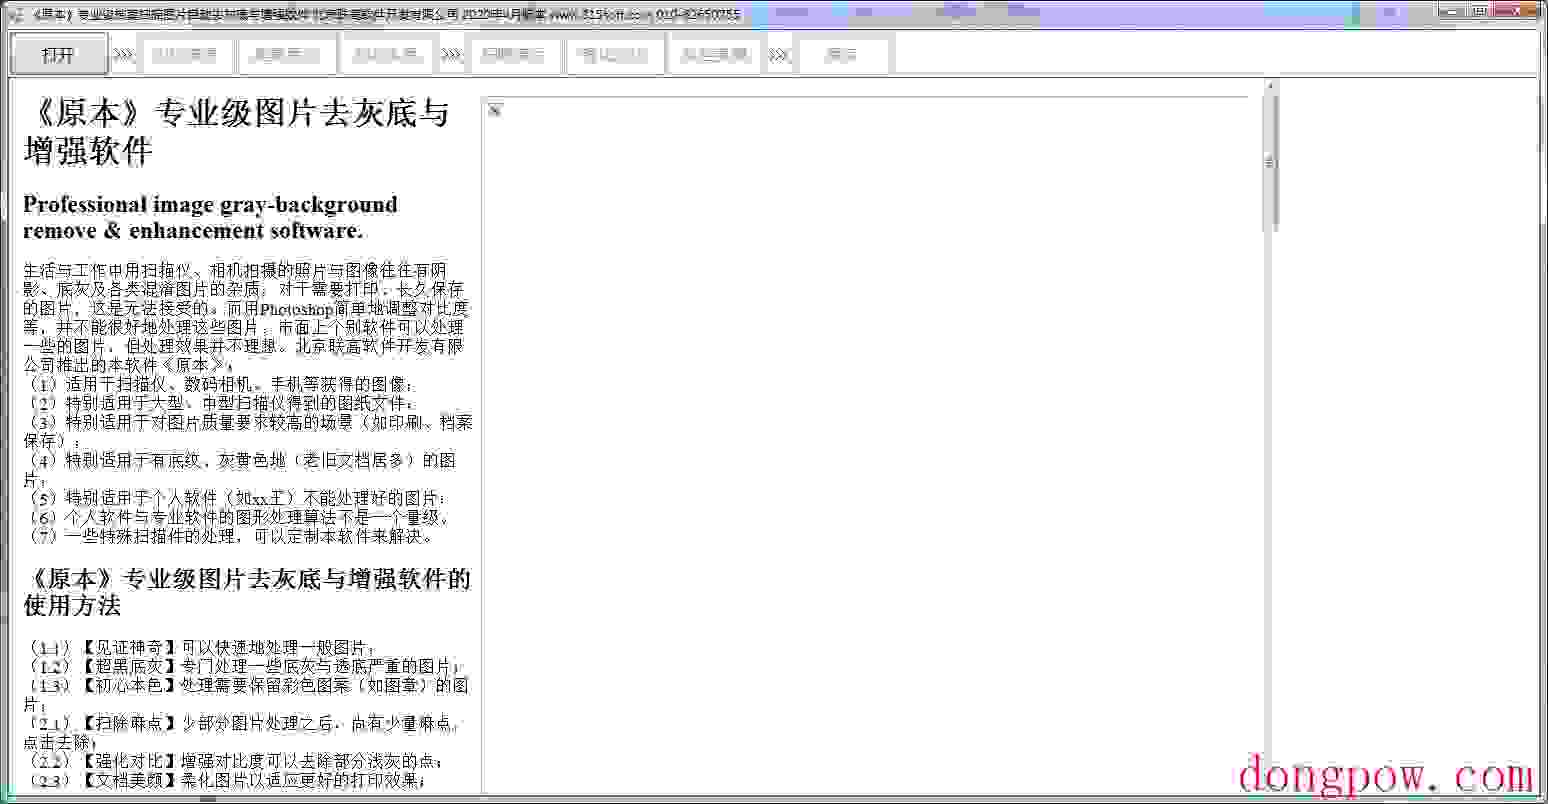
Task: Click the disabled 强化对比 toolbar button
Action: (x=614, y=55)
